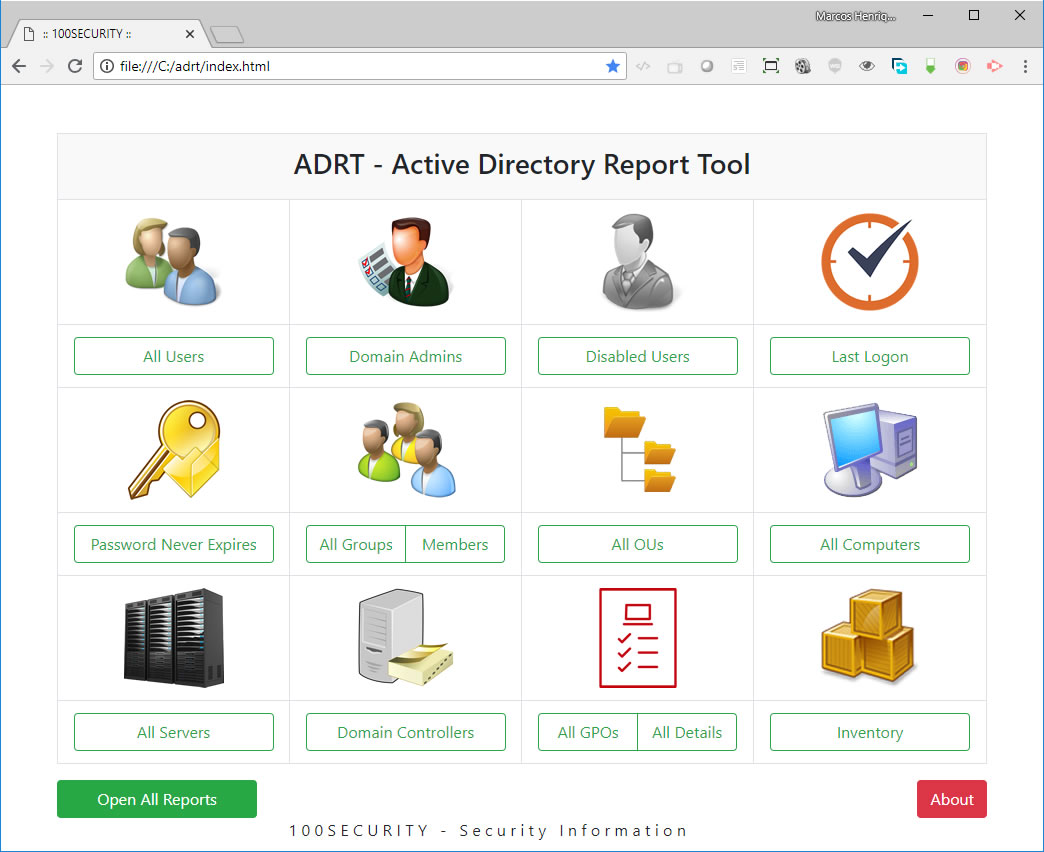Click the folder tree OUs icon
This screenshot has height=852, width=1044.
click(x=638, y=450)
